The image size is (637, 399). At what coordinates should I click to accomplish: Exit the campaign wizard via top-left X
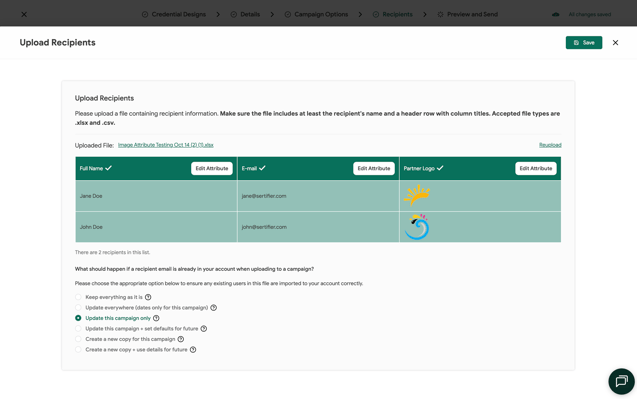coord(24,14)
